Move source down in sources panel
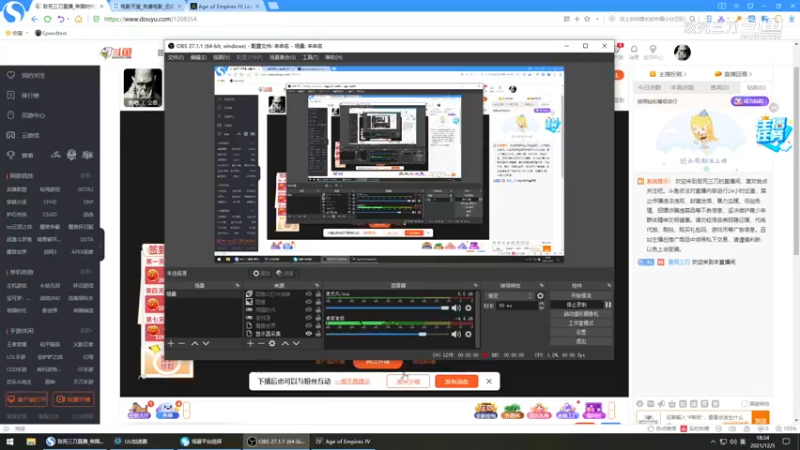The image size is (800, 450). pos(296,343)
